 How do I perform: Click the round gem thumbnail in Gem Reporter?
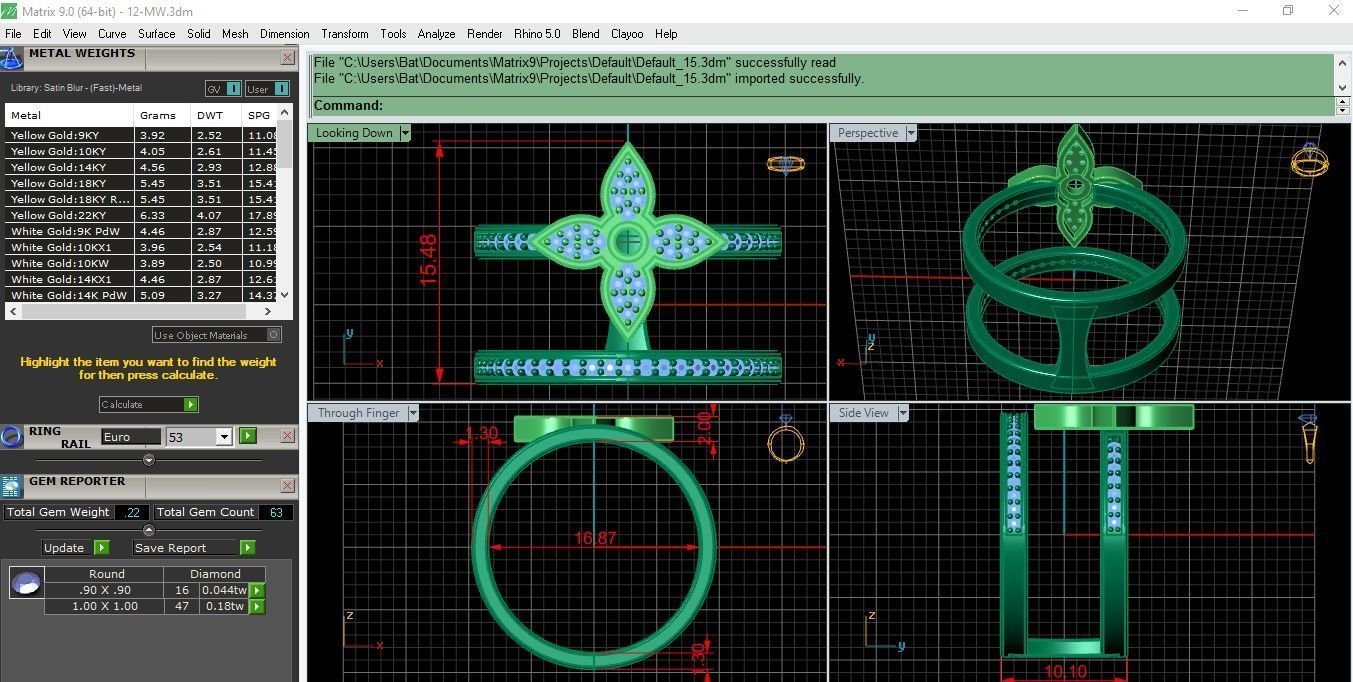coord(26,583)
